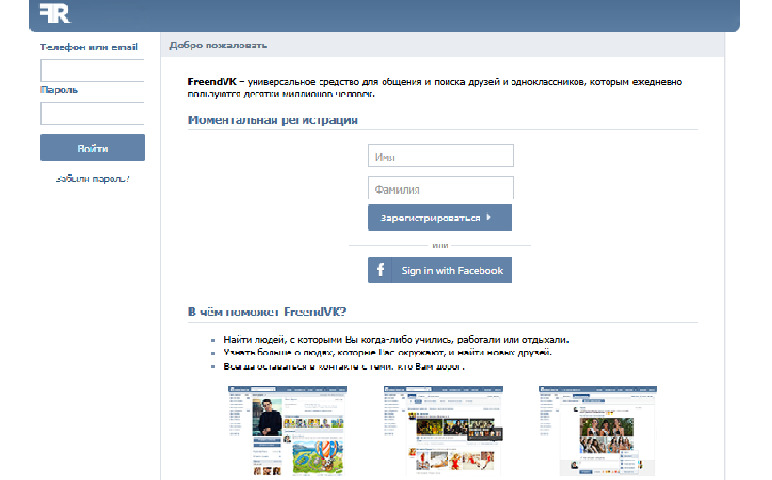Select the 'Телефон или email' label
This screenshot has height=480, width=772.
[89, 47]
